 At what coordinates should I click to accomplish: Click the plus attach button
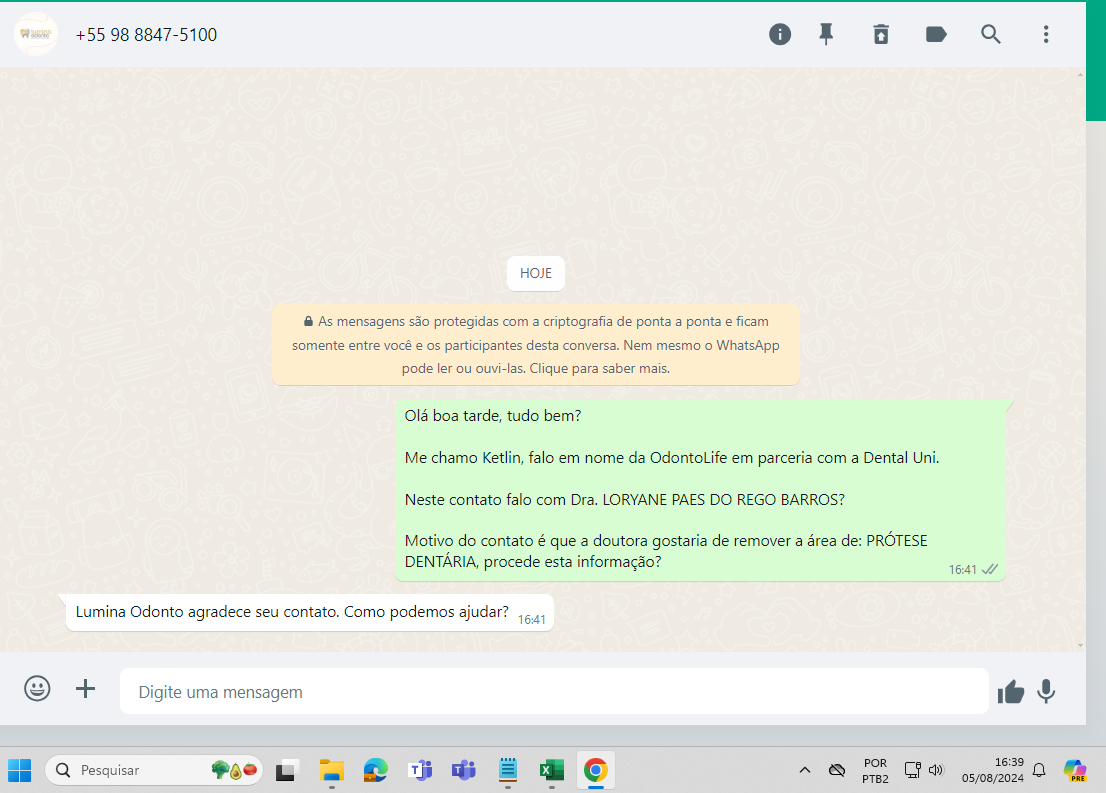(x=85, y=688)
